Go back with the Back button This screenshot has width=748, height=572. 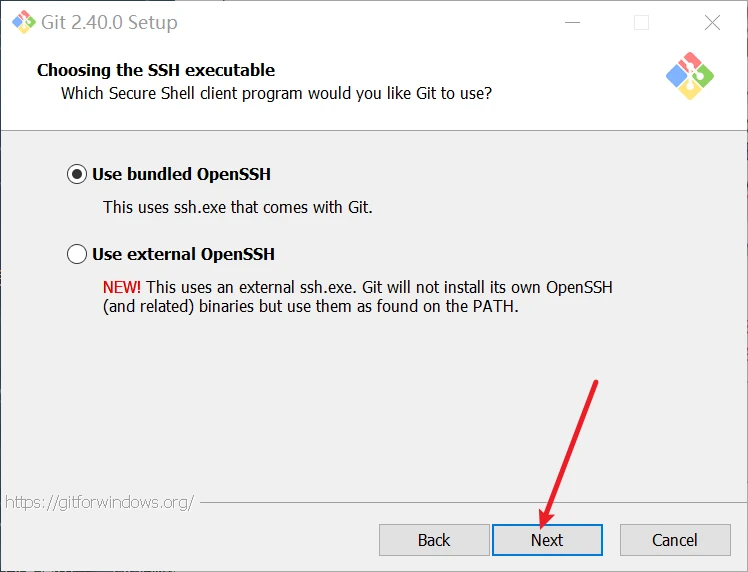434,540
